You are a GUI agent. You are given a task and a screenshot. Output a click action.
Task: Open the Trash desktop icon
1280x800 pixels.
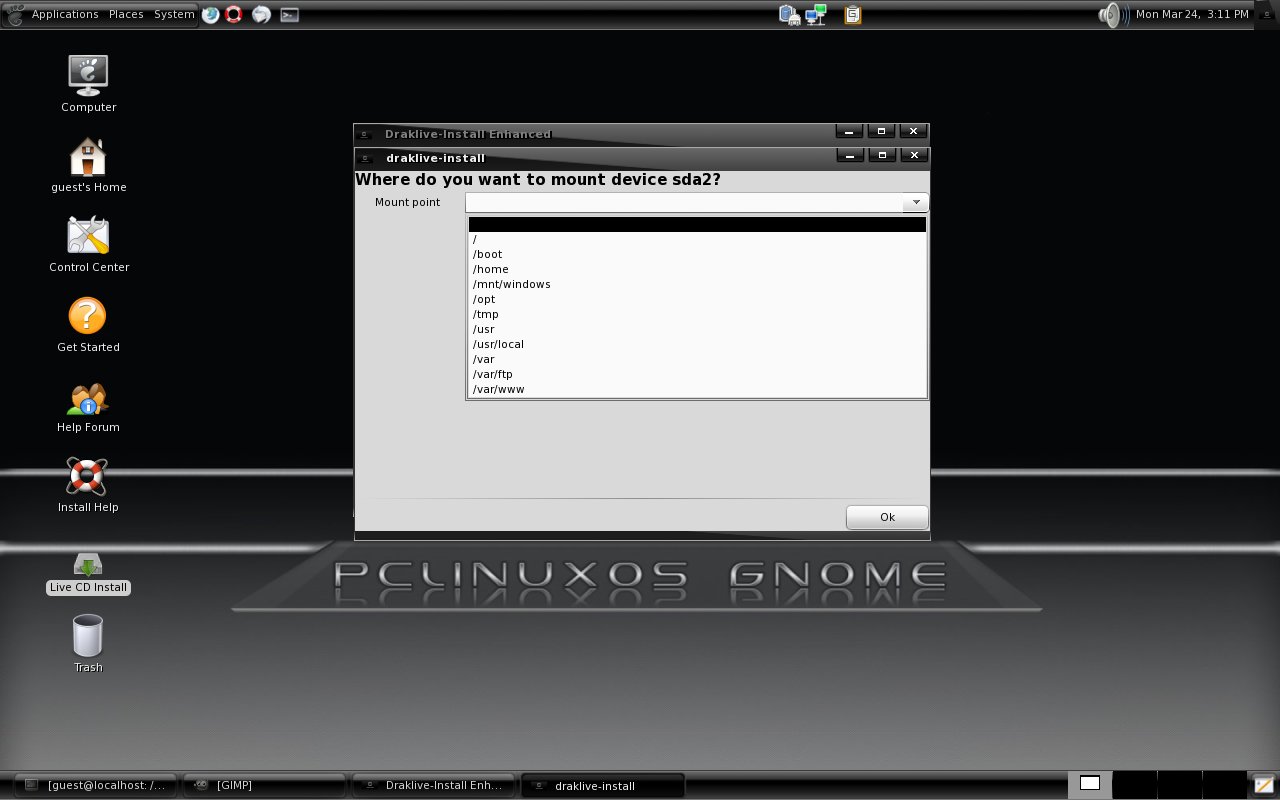[88, 636]
